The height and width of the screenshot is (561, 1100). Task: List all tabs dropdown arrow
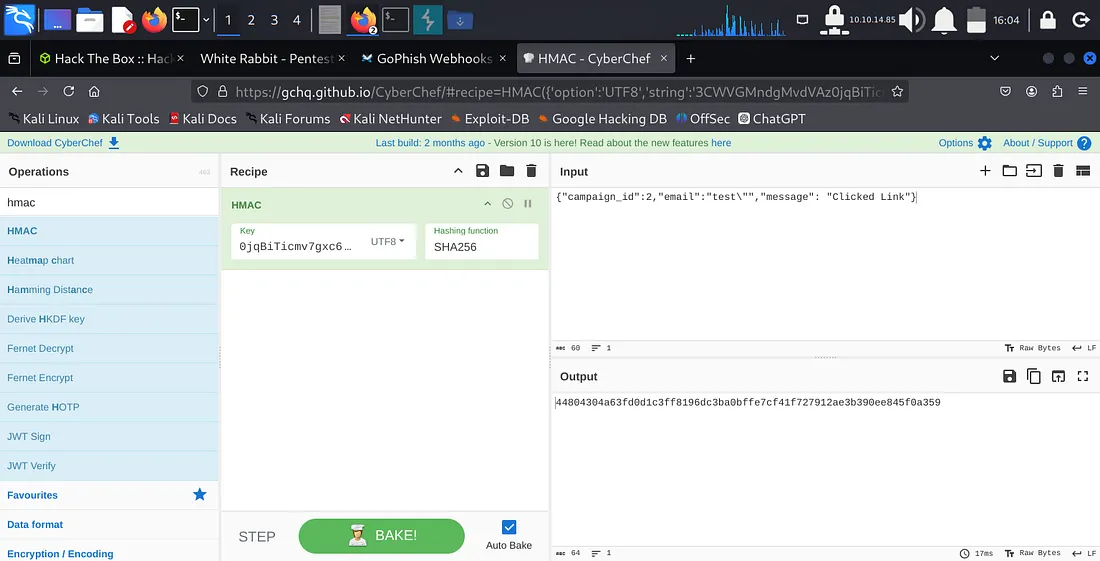(x=994, y=58)
